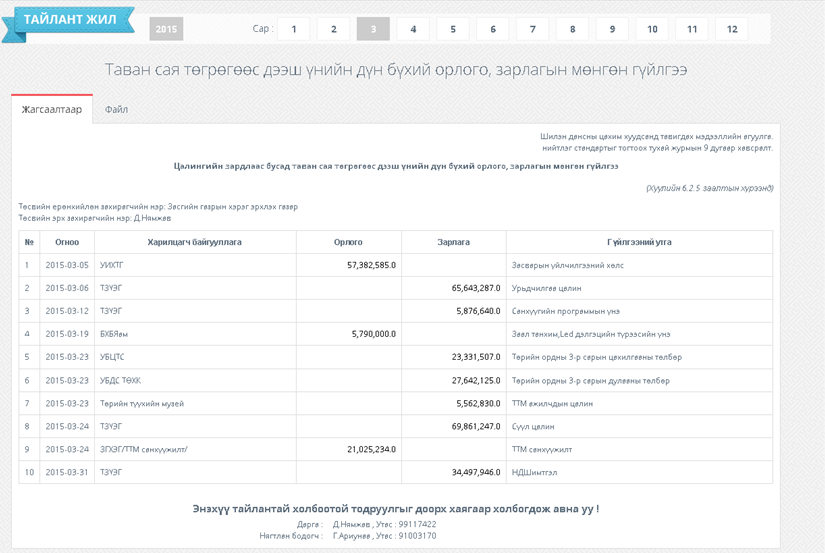Click the Орлого column header
This screenshot has width=825, height=553.
click(348, 242)
